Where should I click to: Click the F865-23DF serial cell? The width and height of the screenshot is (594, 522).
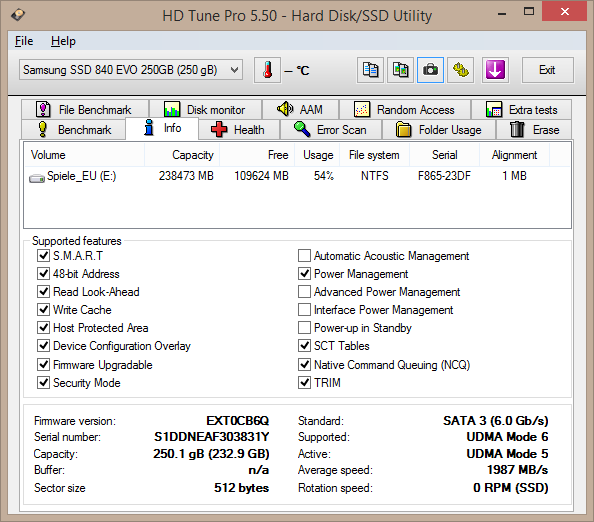click(444, 176)
